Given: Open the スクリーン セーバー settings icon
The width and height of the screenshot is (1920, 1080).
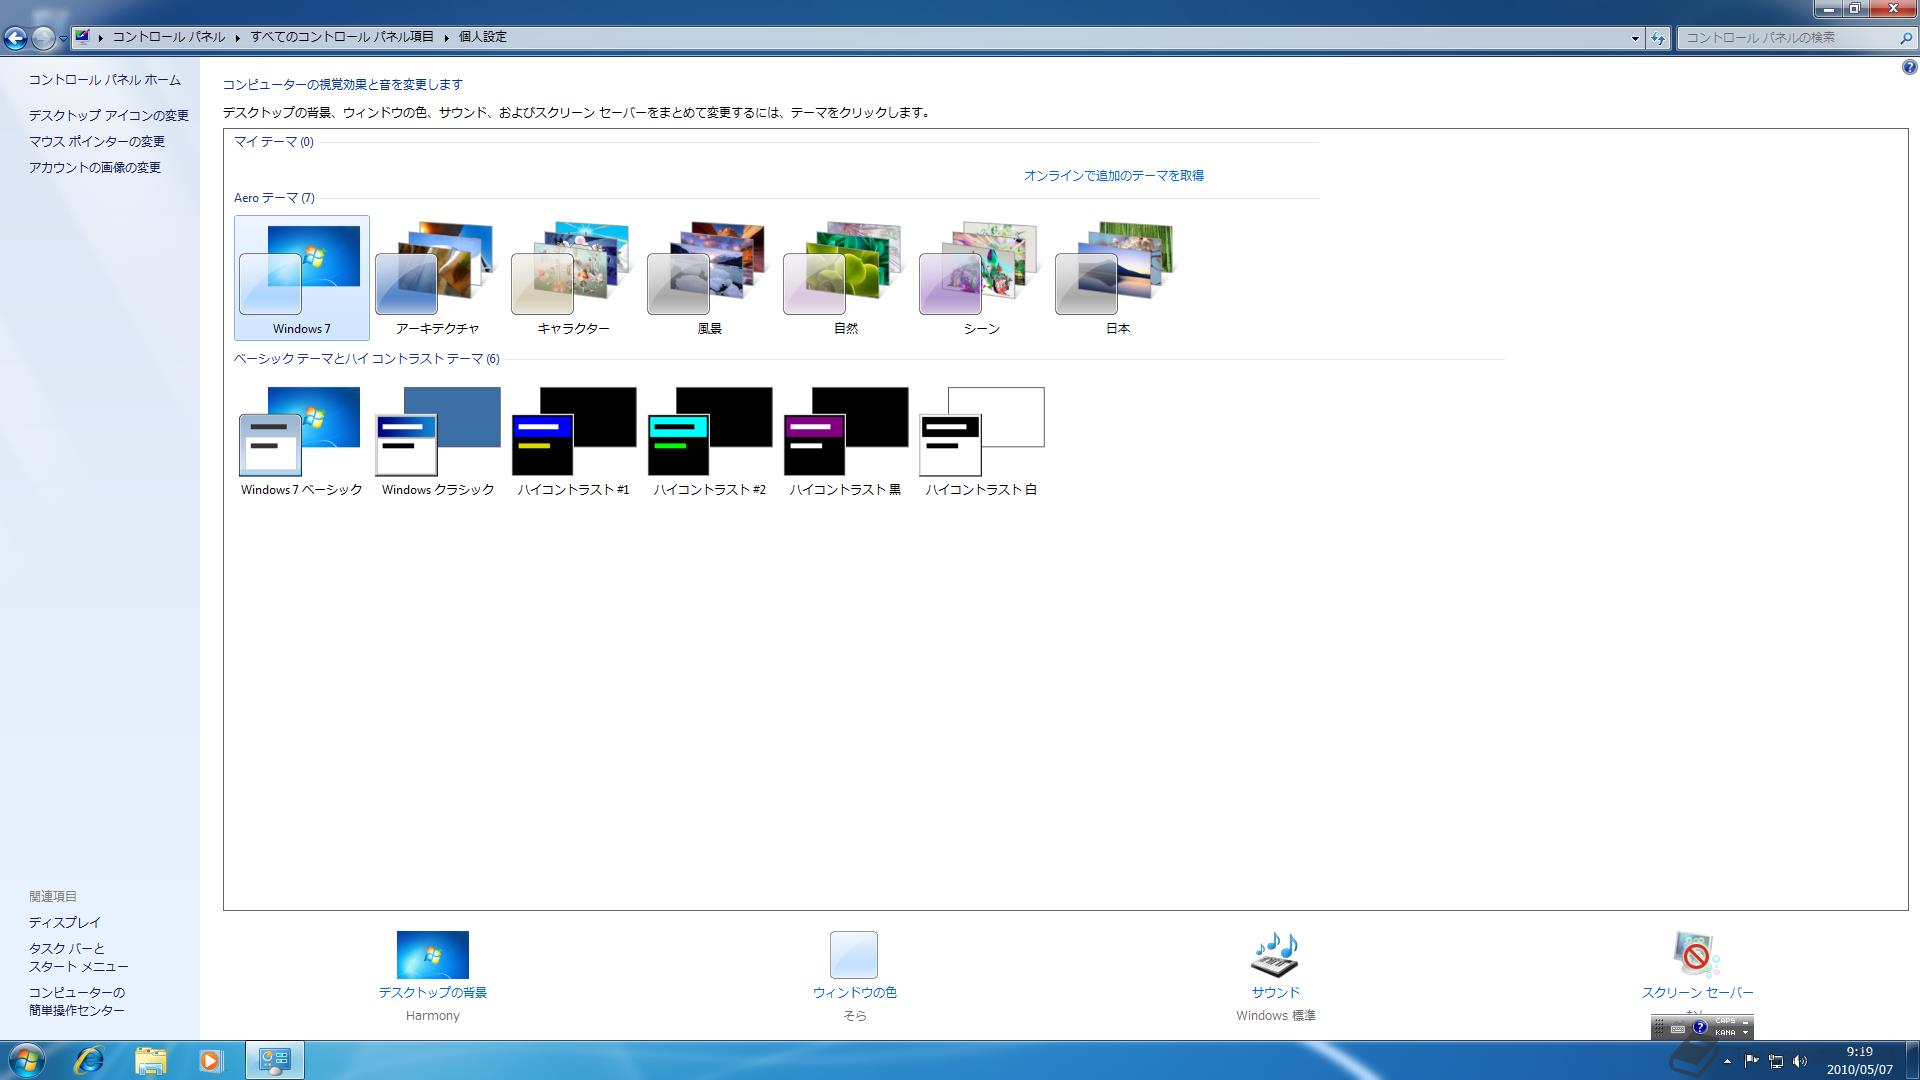Looking at the screenshot, I should 1697,955.
